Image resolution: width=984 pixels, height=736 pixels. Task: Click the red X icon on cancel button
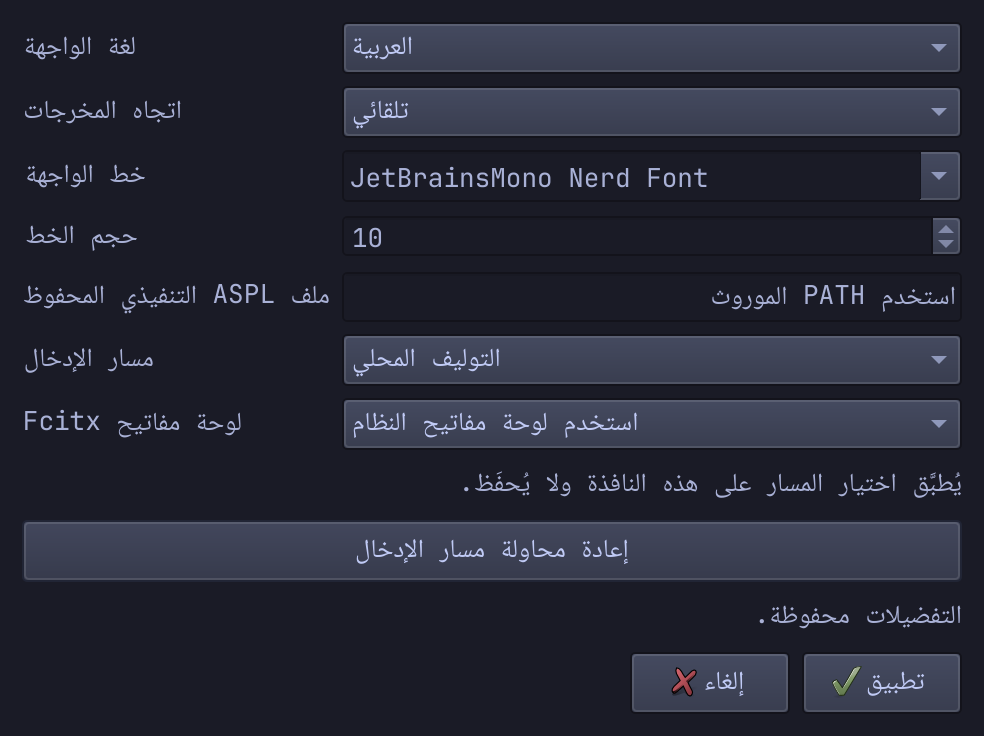[x=683, y=682]
